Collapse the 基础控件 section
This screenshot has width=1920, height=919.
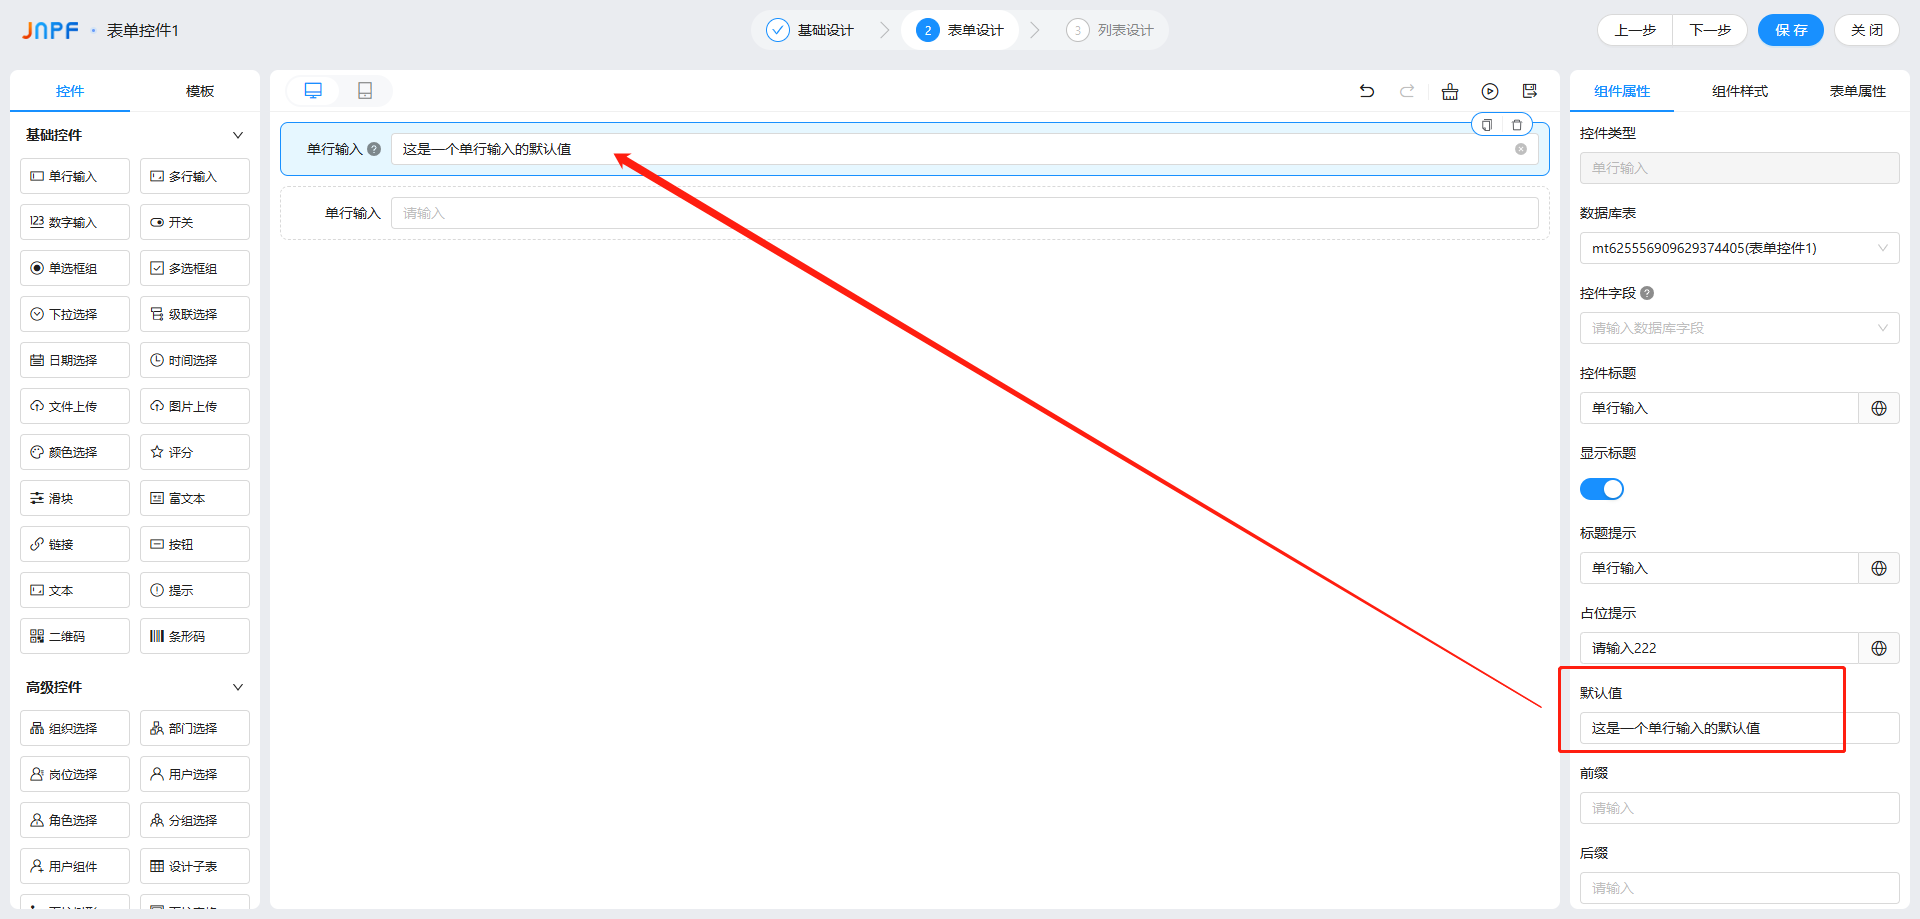click(x=238, y=135)
